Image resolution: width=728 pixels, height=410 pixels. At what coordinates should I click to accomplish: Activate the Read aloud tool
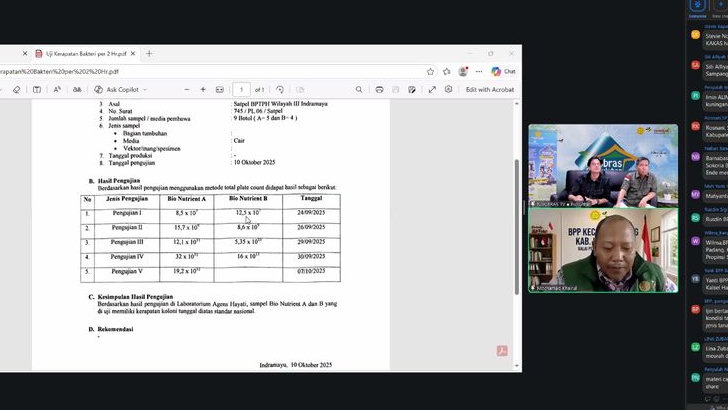point(57,90)
